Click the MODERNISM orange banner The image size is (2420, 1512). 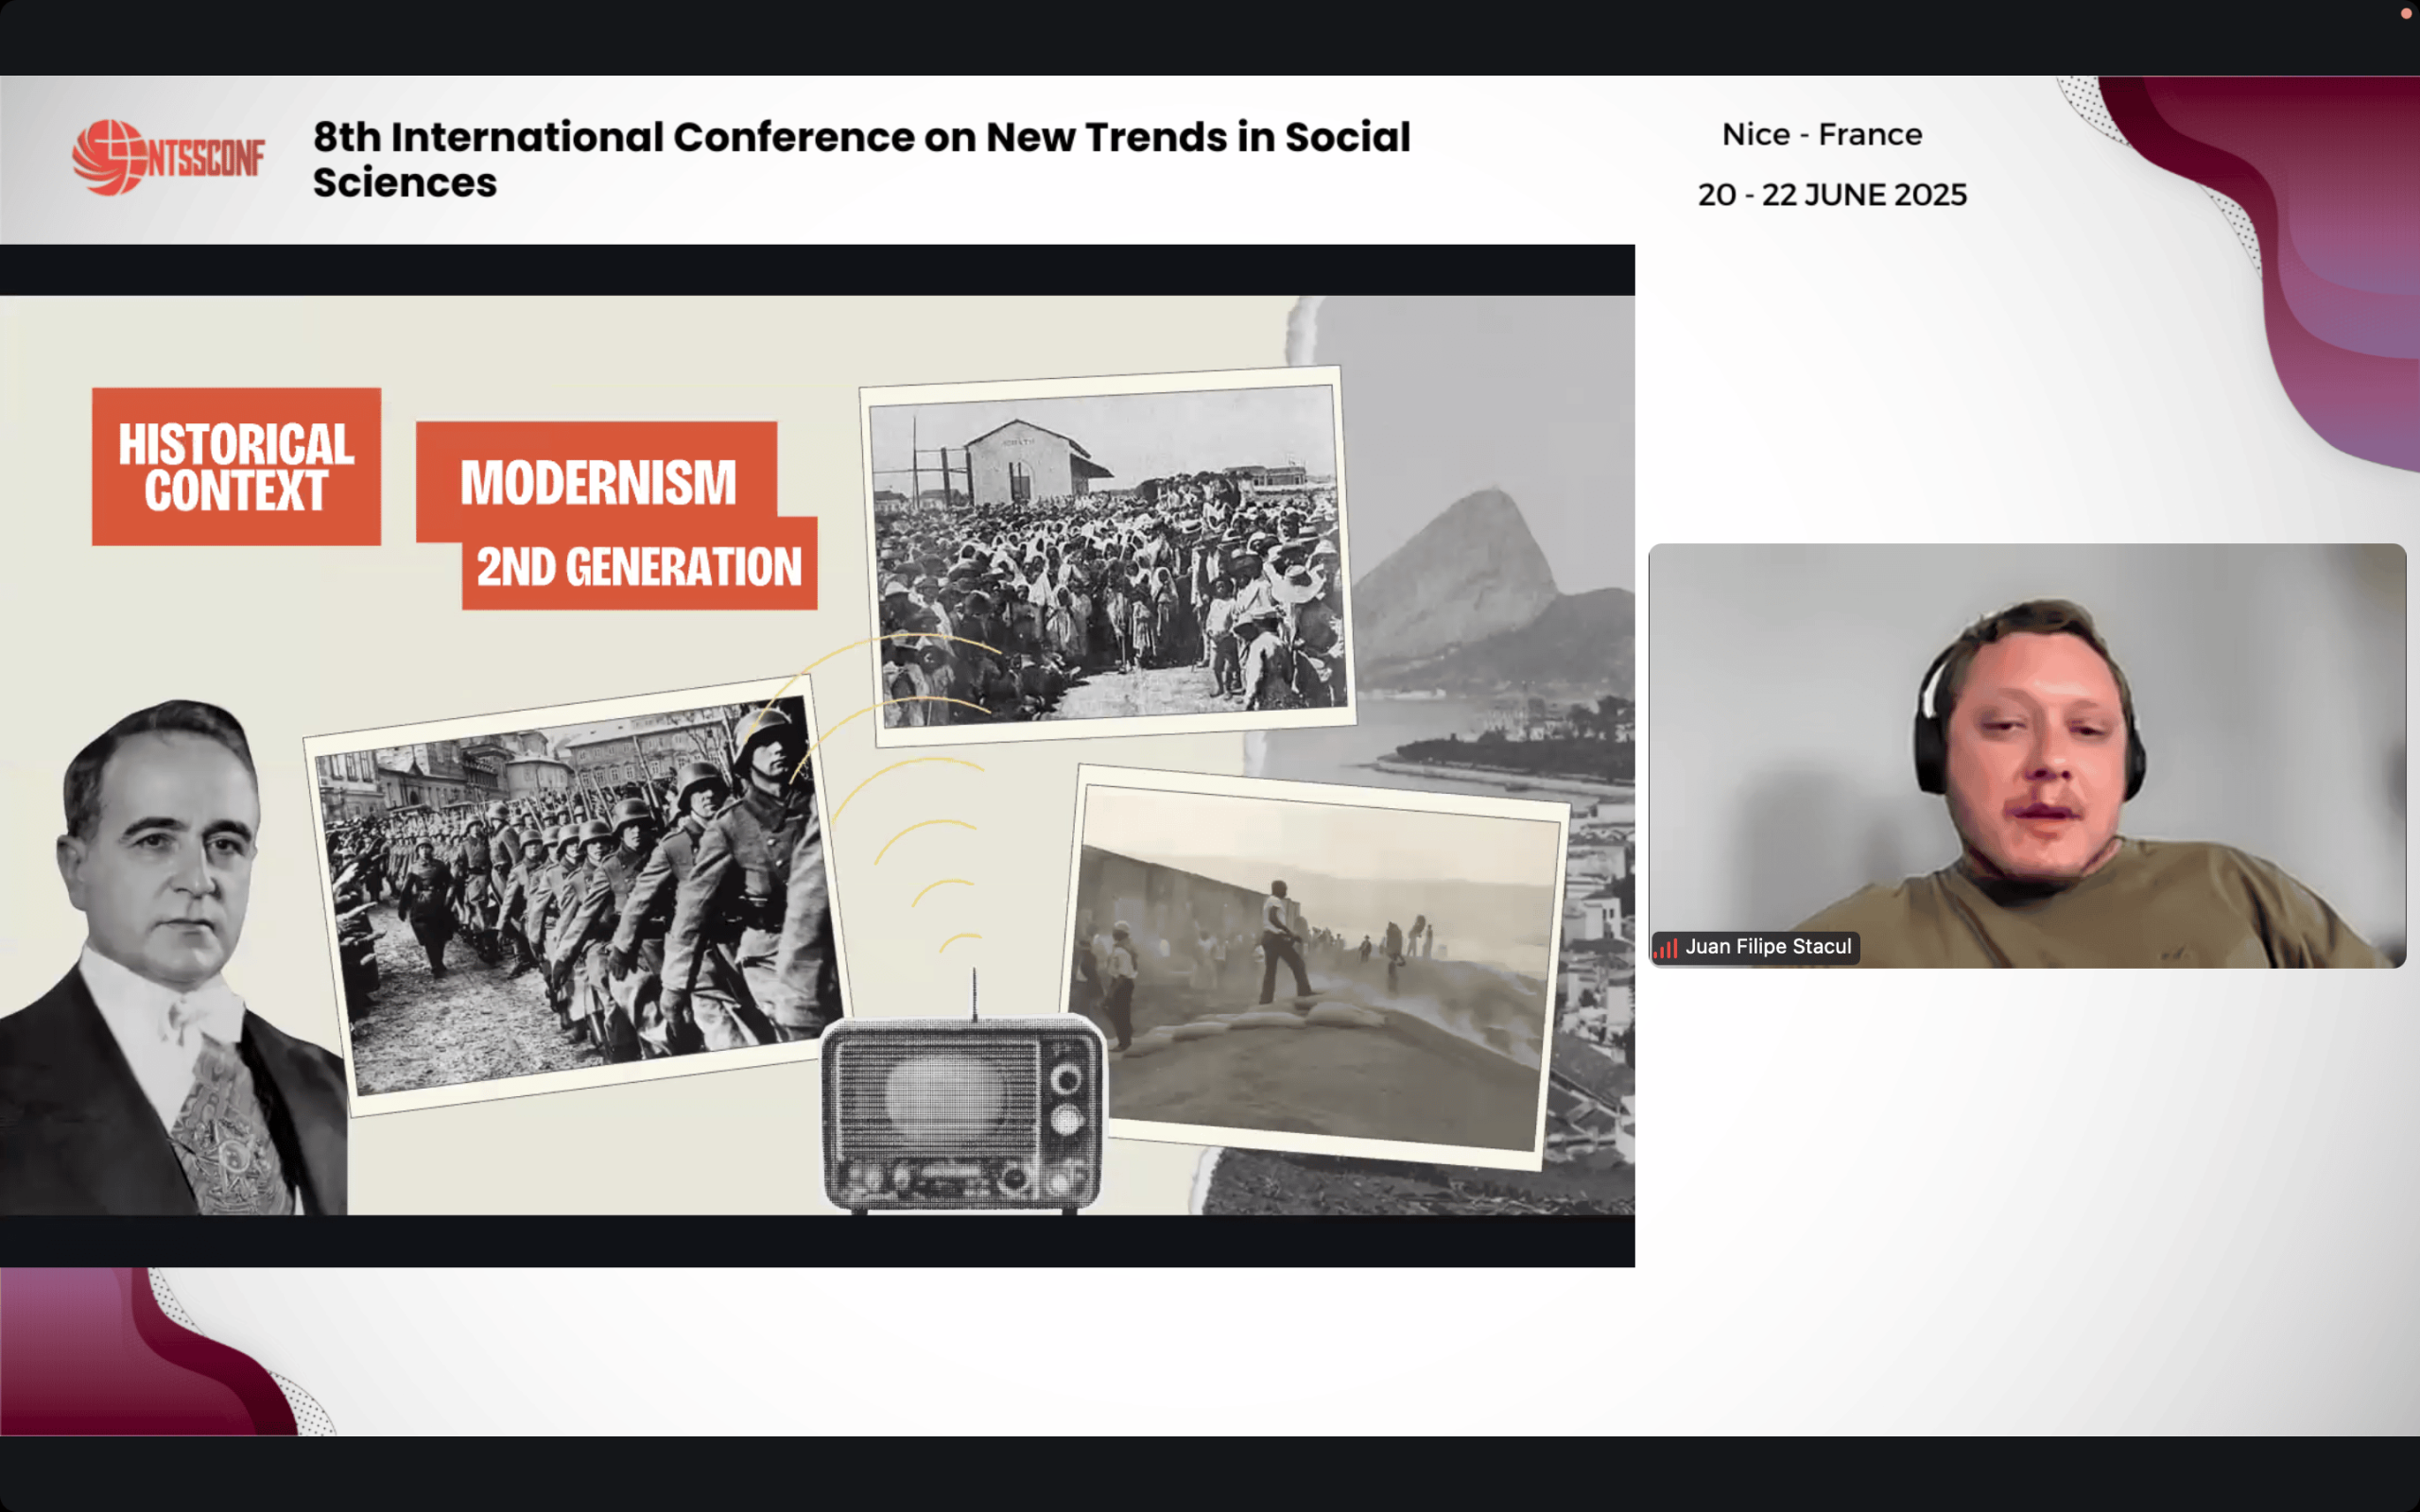coord(597,482)
